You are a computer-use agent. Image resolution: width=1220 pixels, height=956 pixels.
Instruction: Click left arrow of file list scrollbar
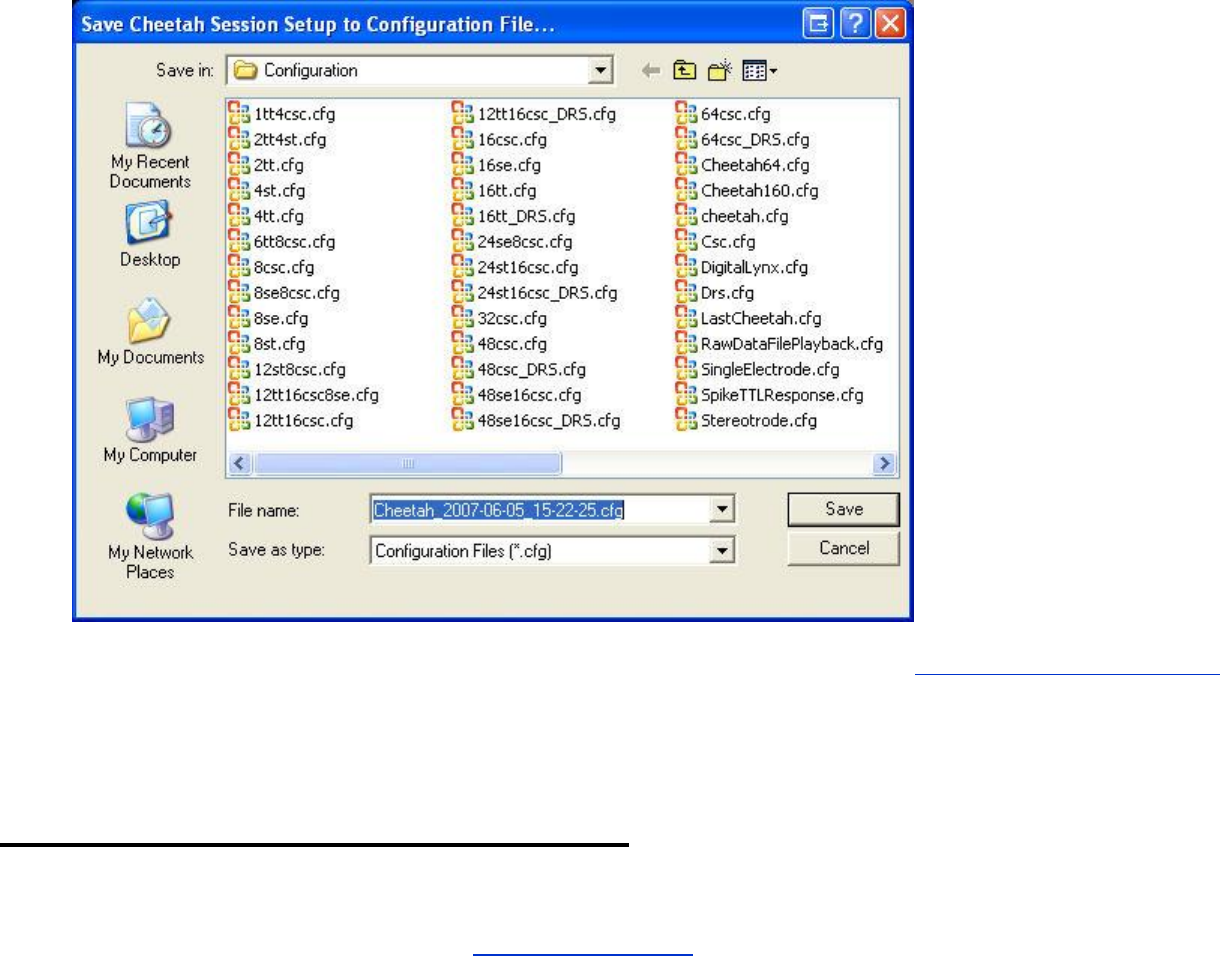pos(240,464)
